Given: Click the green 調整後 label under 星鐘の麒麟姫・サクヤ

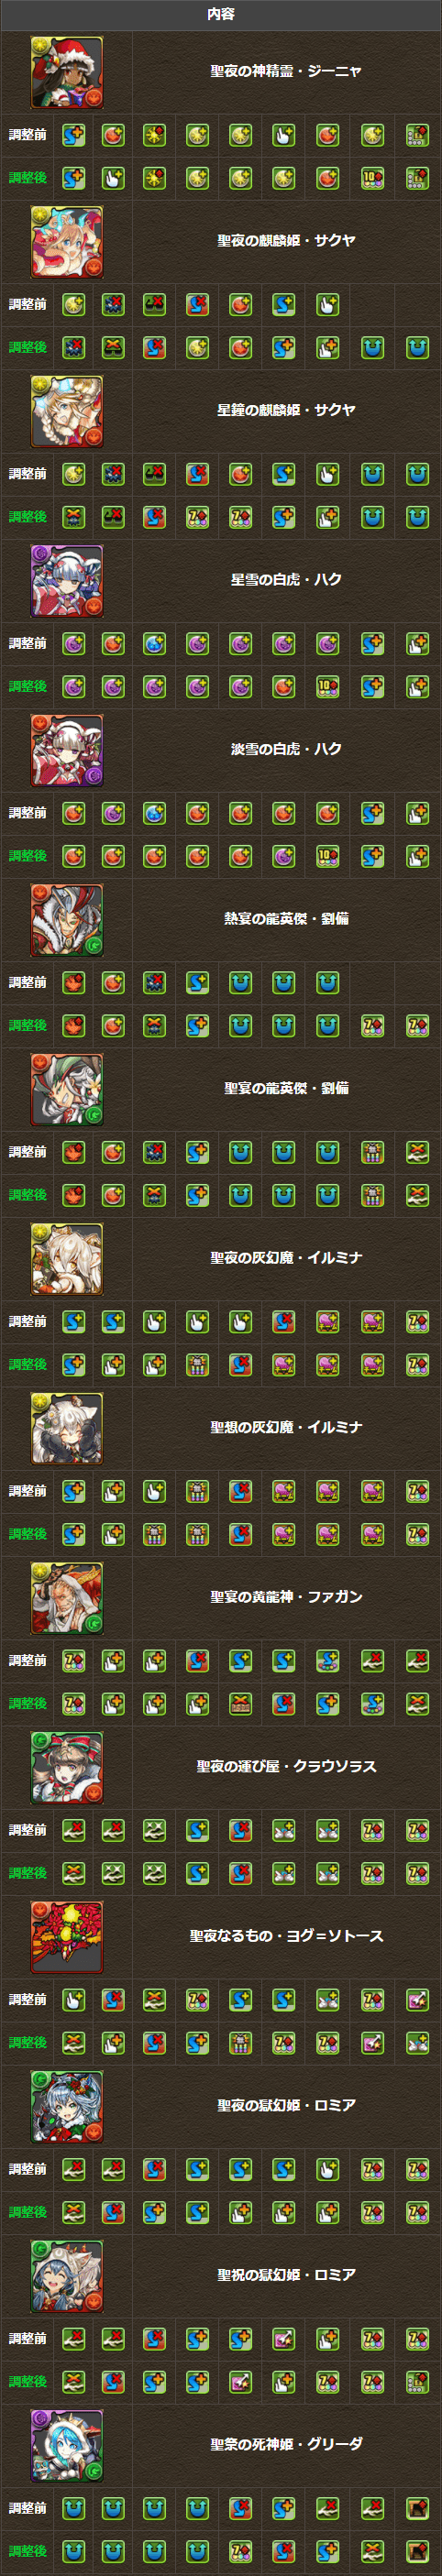Looking at the screenshot, I should coord(28,517).
